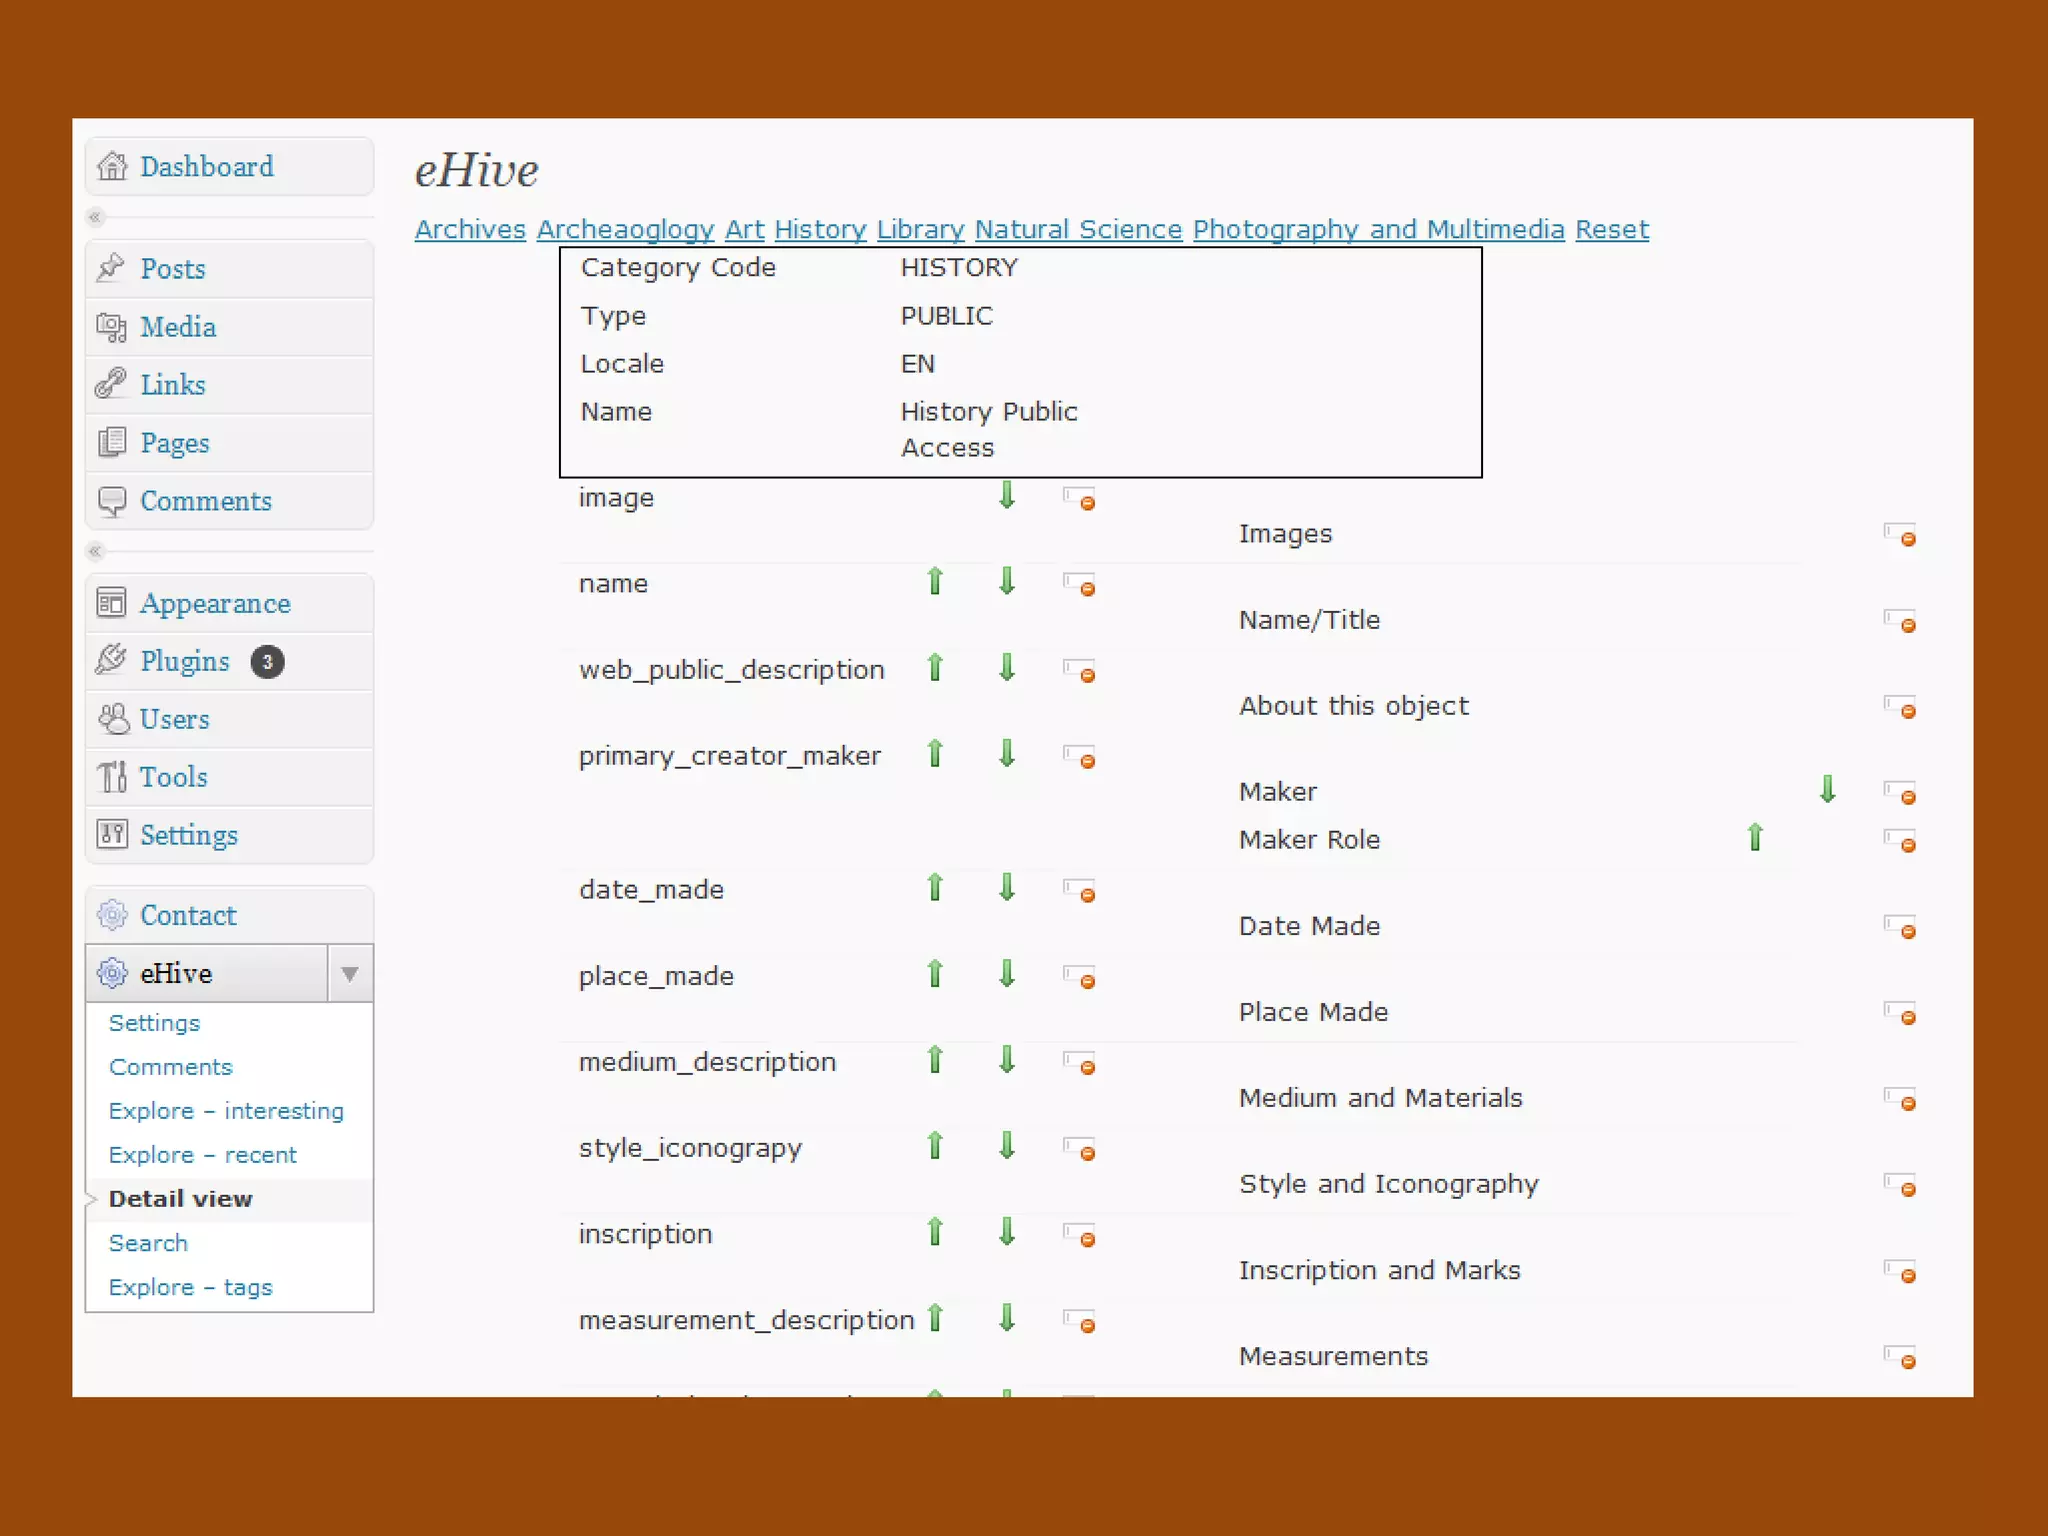Click the Reset link
The width and height of the screenshot is (2048, 1536).
1611,229
